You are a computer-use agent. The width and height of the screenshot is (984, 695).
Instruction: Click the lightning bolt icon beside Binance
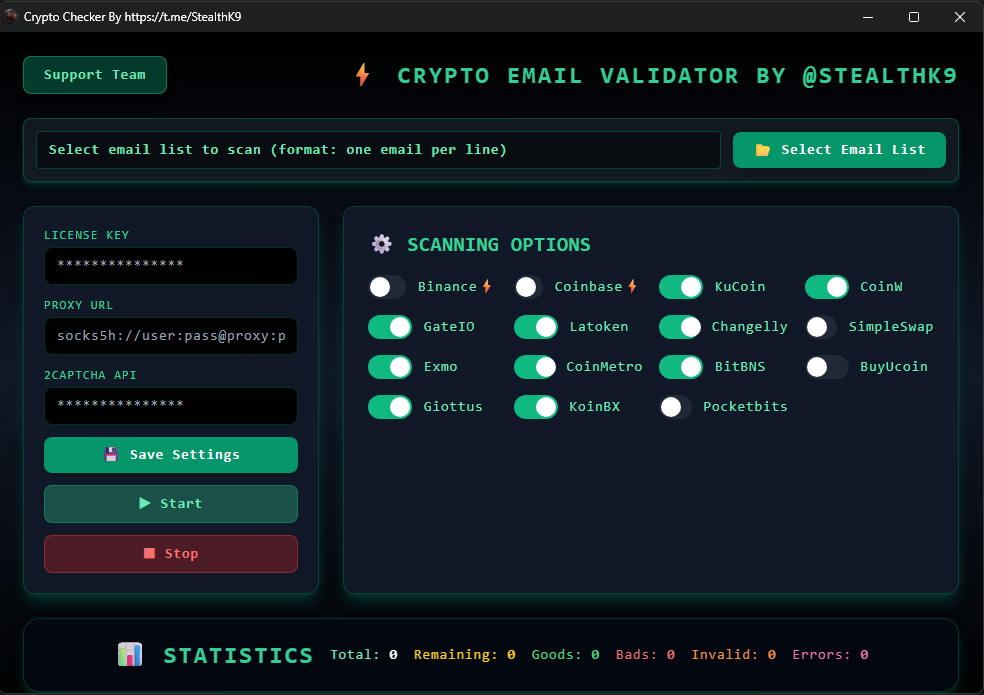[487, 287]
